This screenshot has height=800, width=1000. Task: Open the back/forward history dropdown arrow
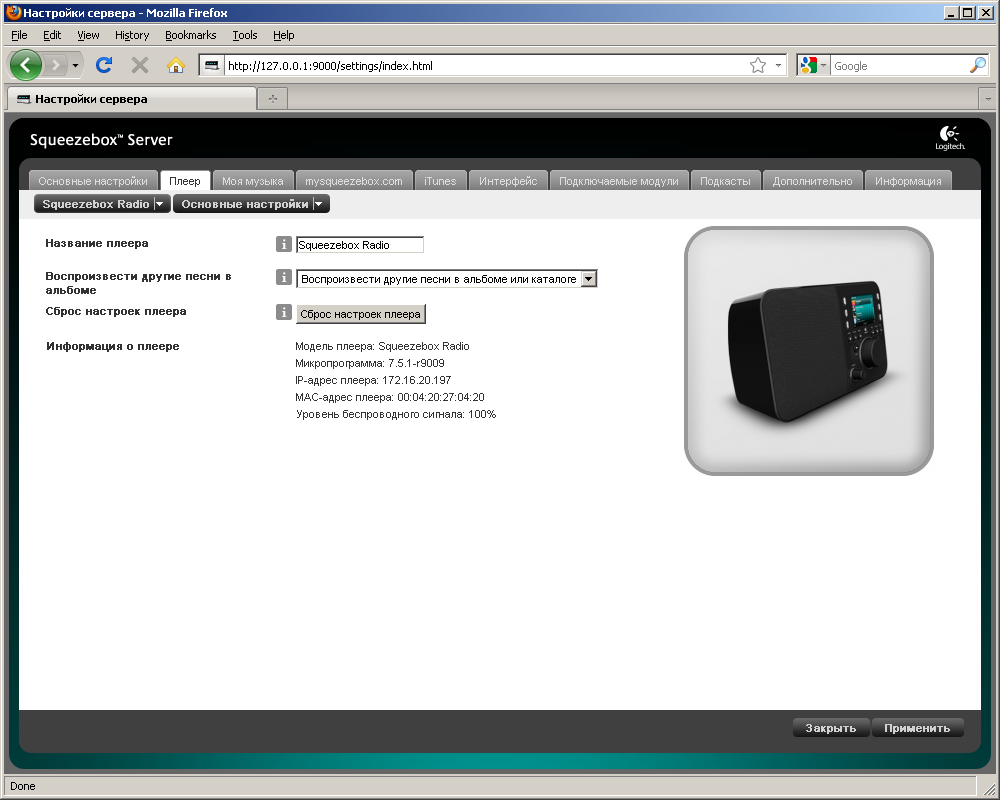[x=75, y=65]
